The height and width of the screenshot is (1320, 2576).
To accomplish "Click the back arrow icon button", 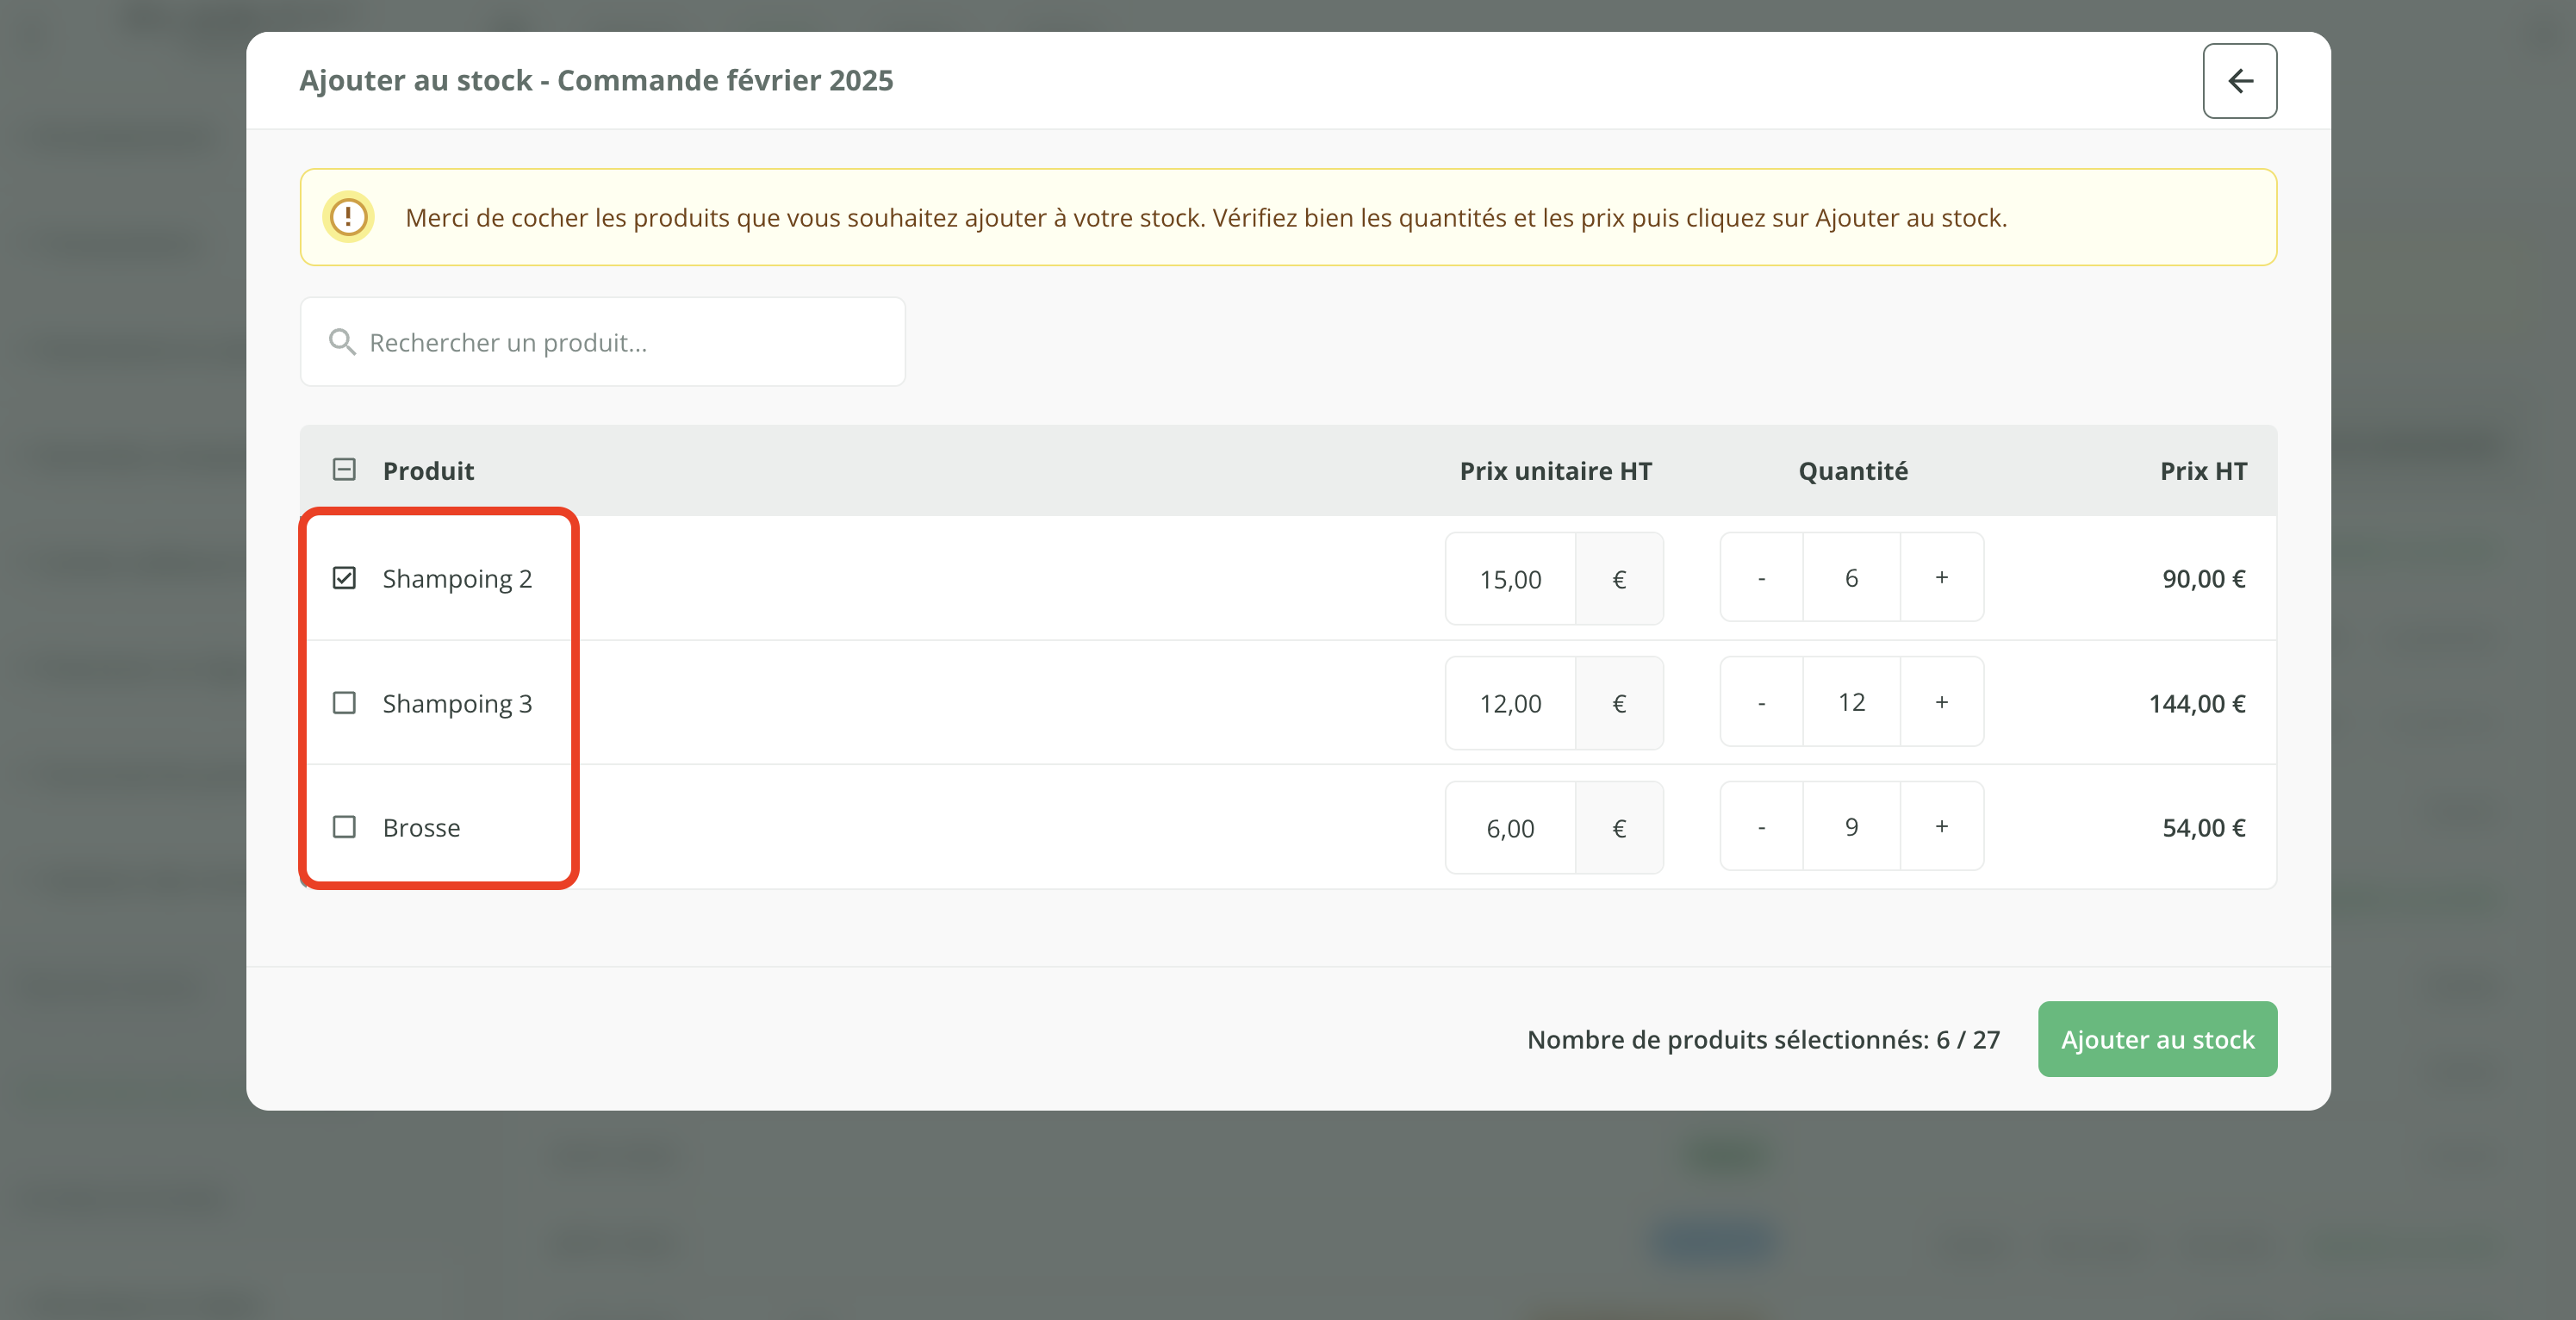I will (2239, 81).
